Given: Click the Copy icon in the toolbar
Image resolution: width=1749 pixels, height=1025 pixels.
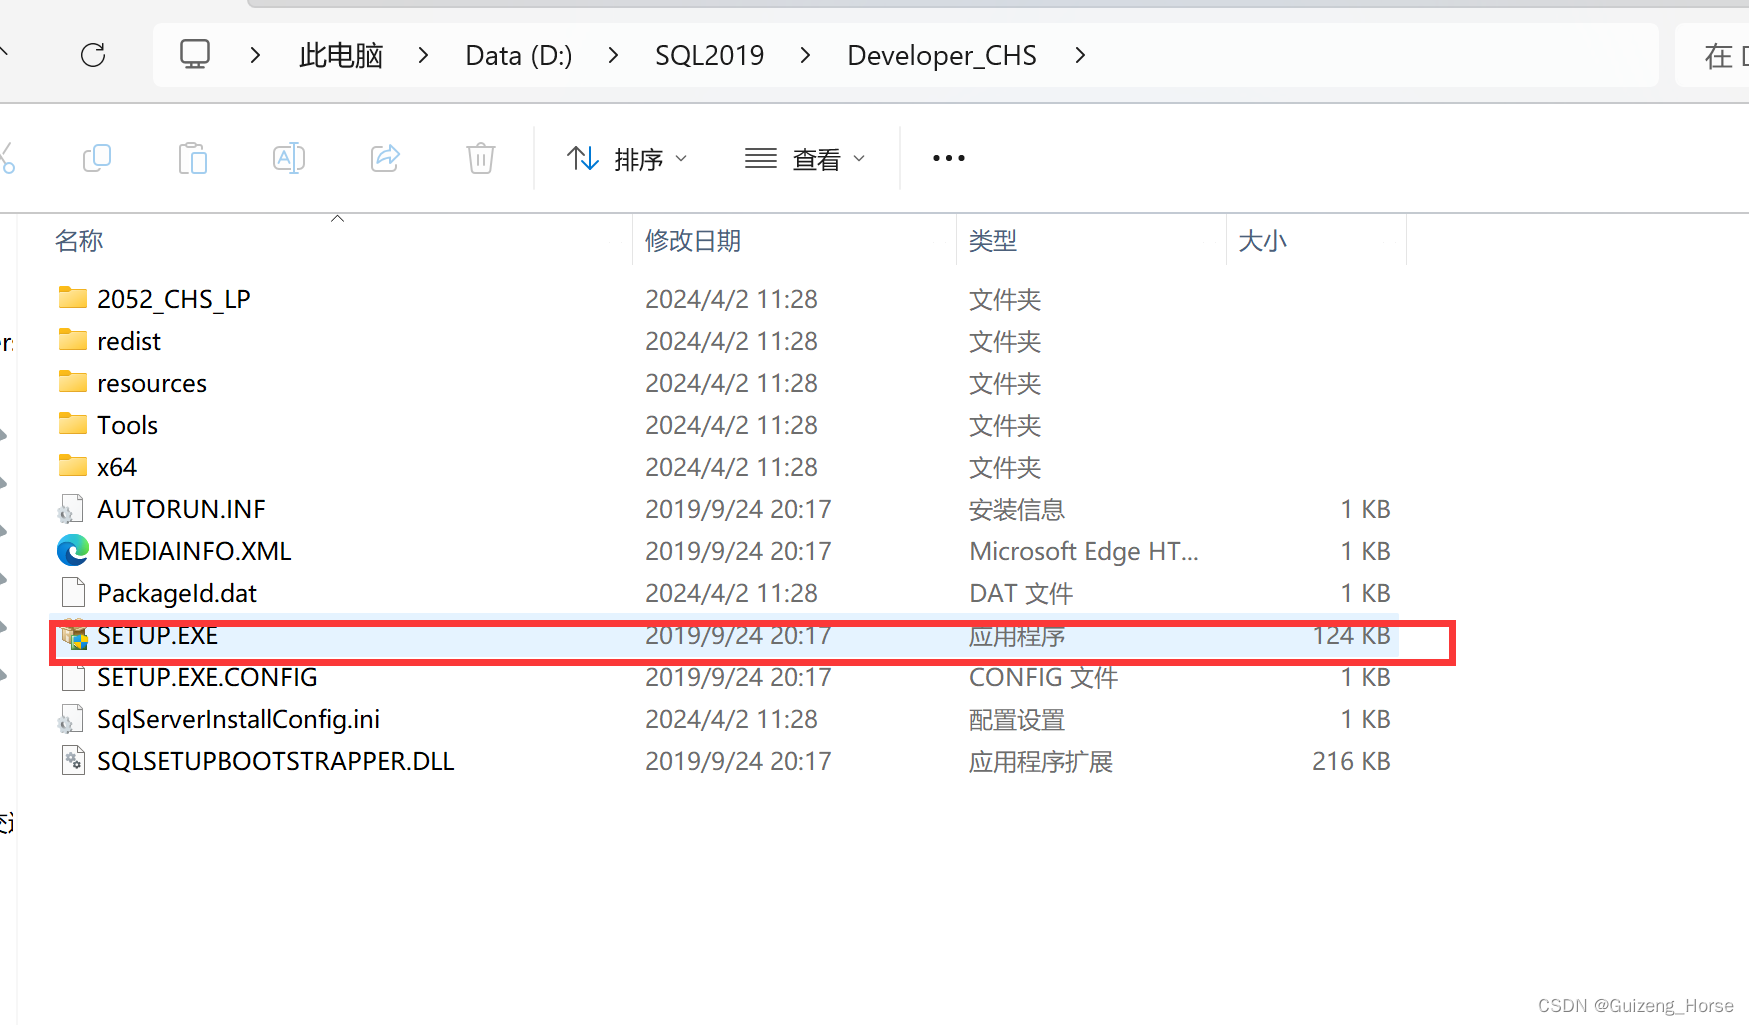Looking at the screenshot, I should (x=97, y=158).
